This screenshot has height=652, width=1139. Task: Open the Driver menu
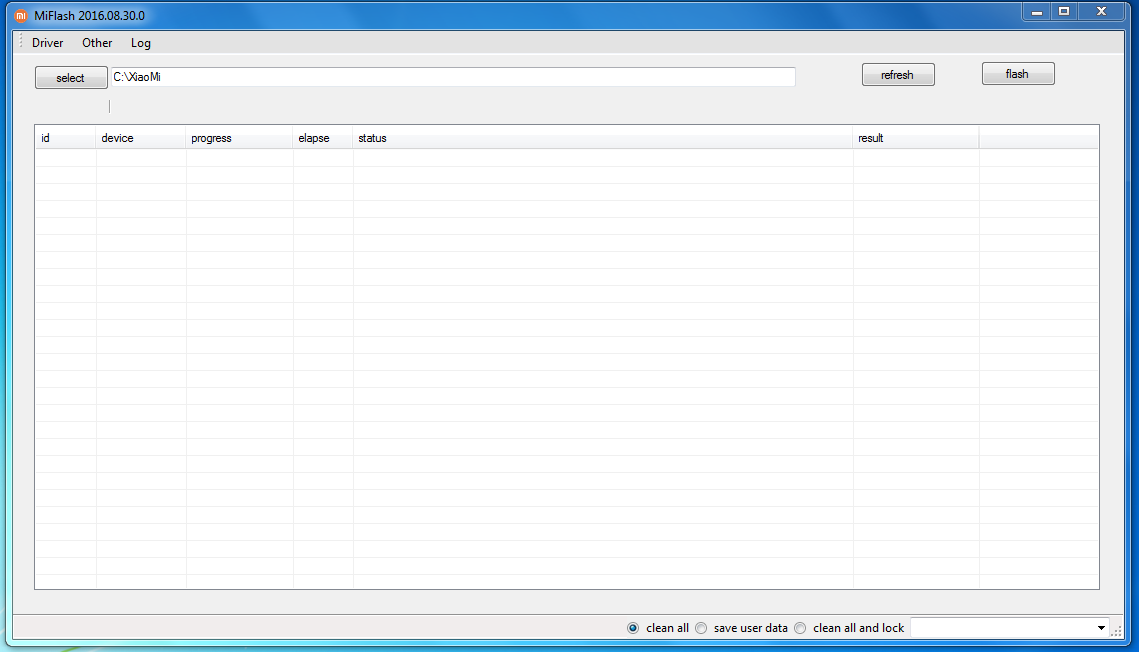[x=47, y=43]
